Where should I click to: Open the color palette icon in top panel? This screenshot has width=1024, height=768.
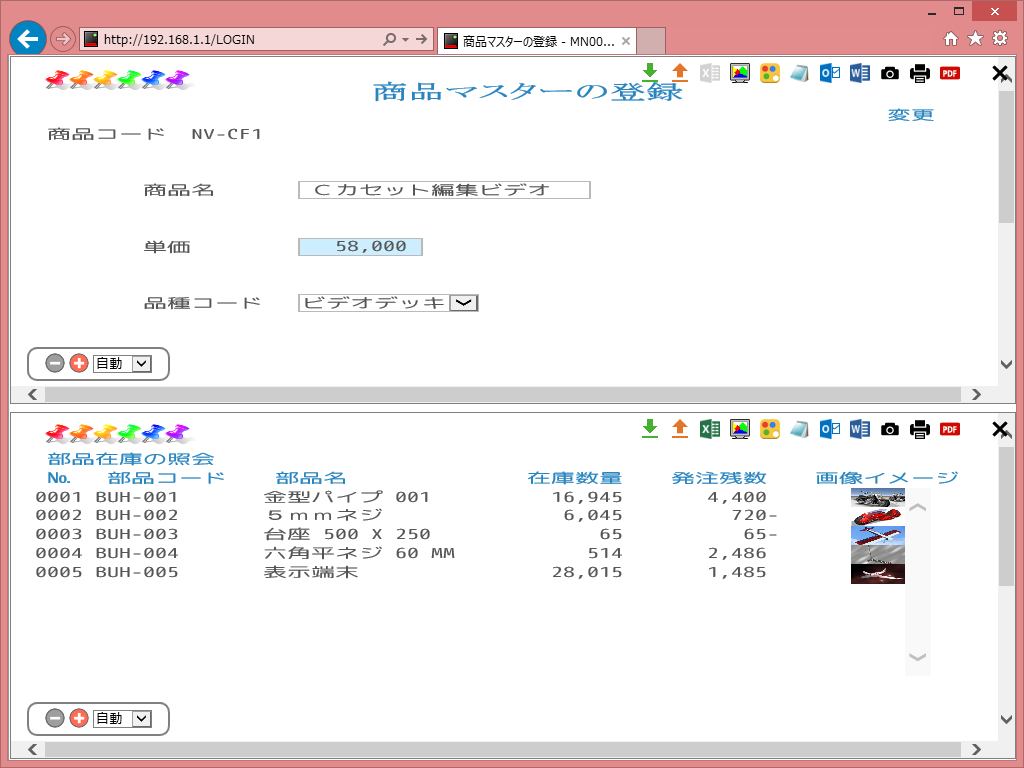769,72
